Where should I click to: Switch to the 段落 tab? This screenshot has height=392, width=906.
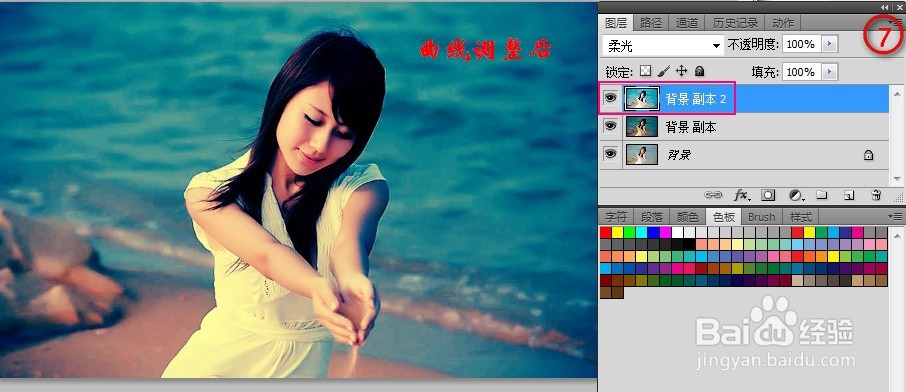651,217
